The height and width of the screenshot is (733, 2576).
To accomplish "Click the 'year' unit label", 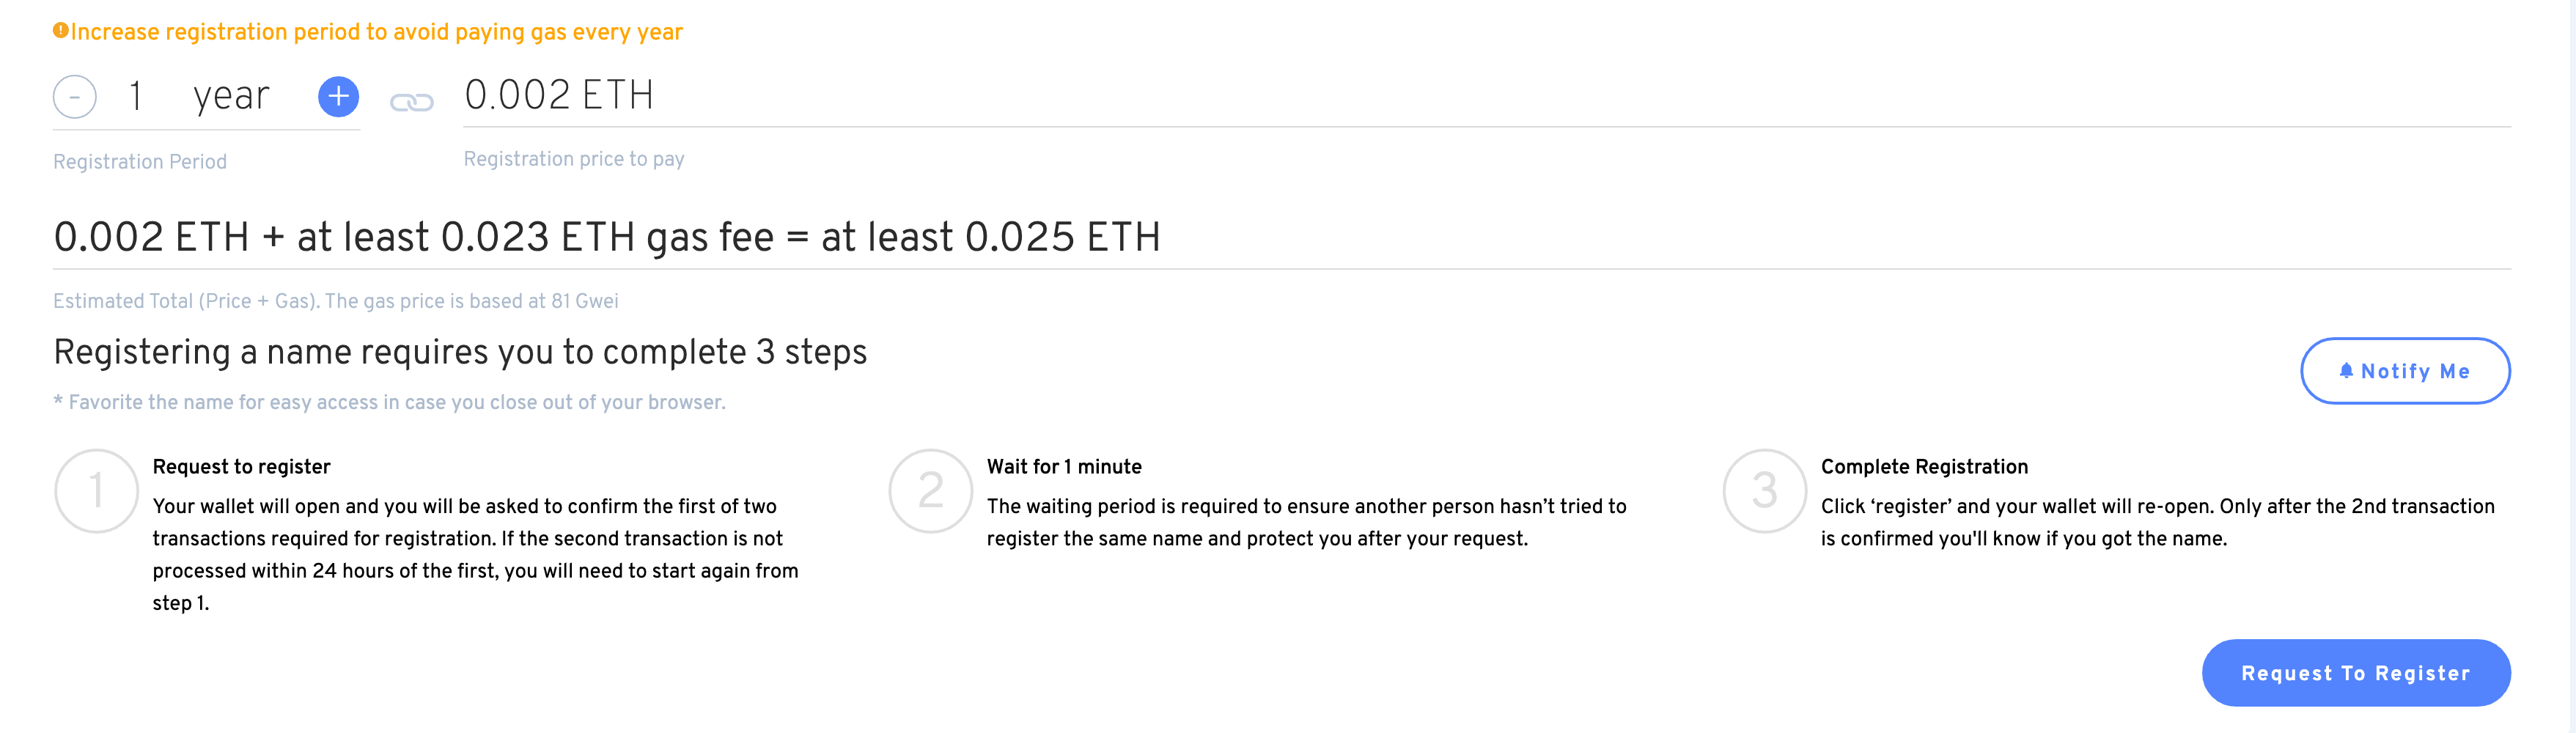I will 231,97.
